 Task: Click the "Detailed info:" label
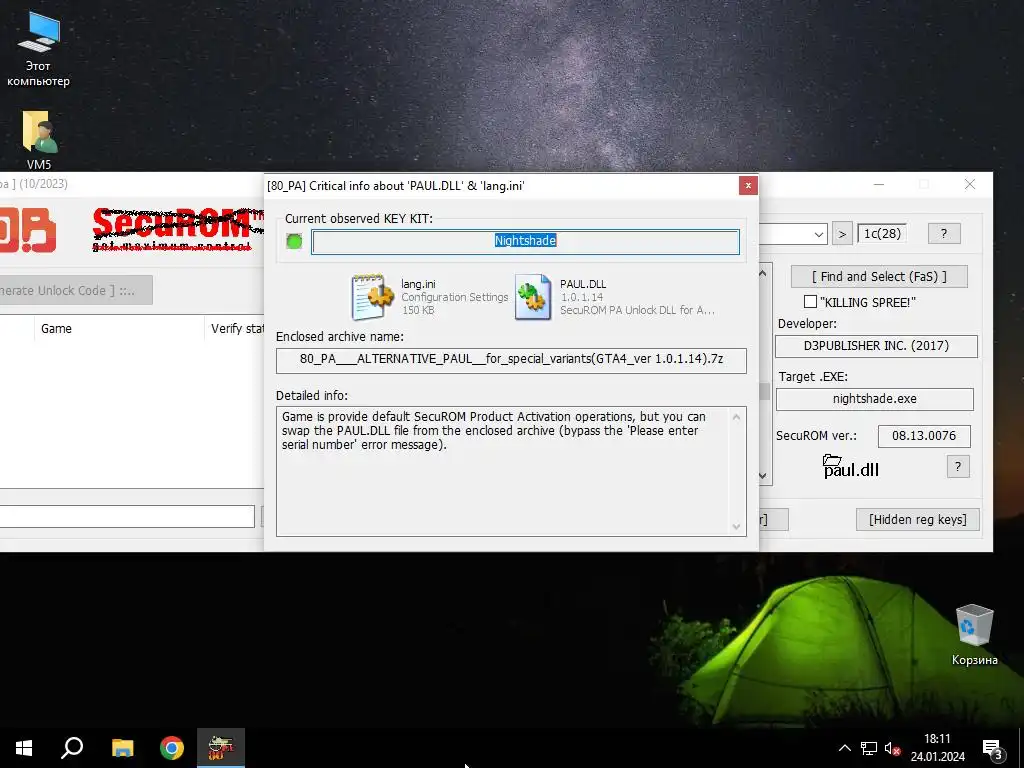(x=312, y=395)
